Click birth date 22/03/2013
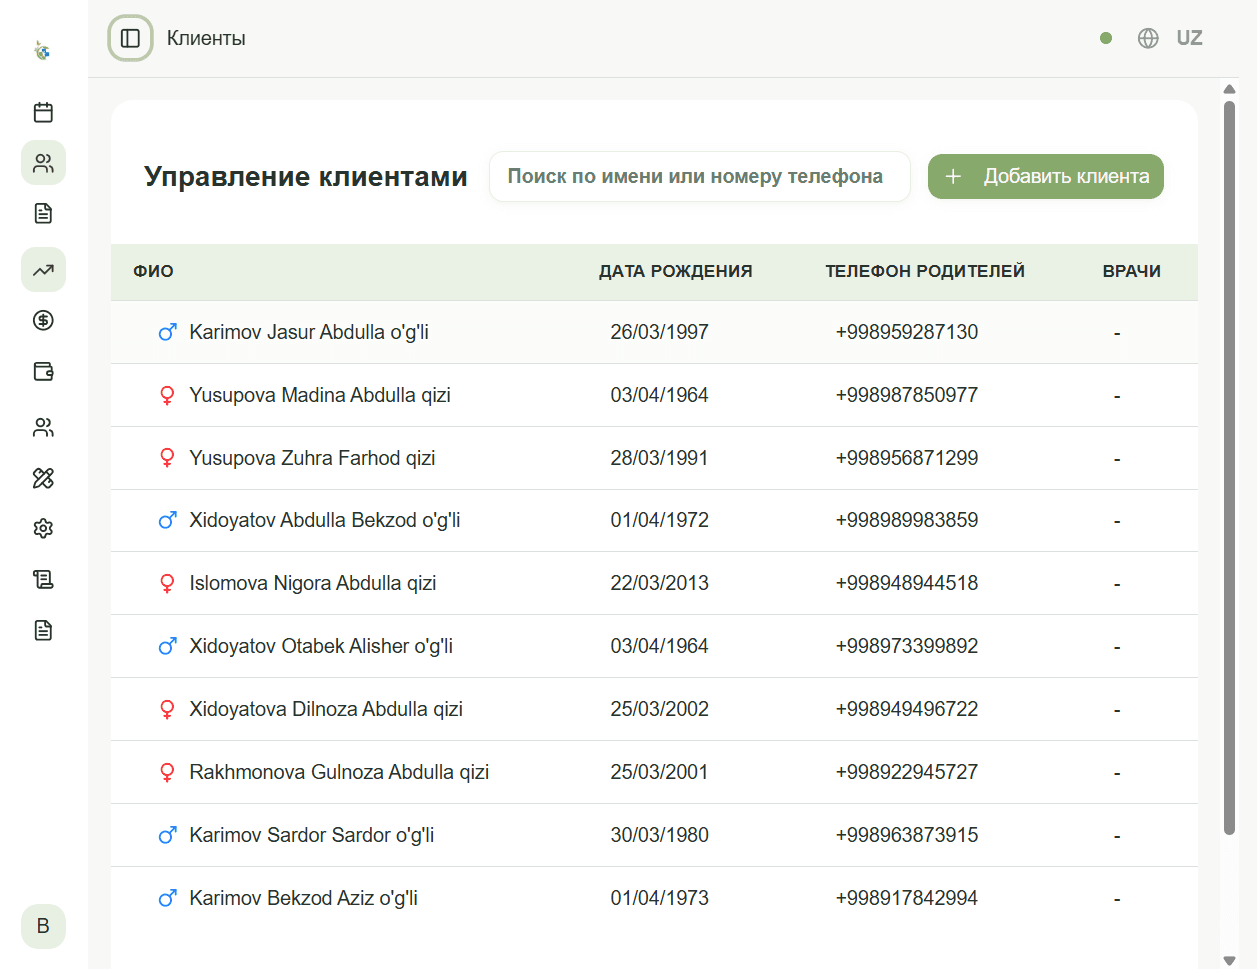1257x969 pixels. 660,583
